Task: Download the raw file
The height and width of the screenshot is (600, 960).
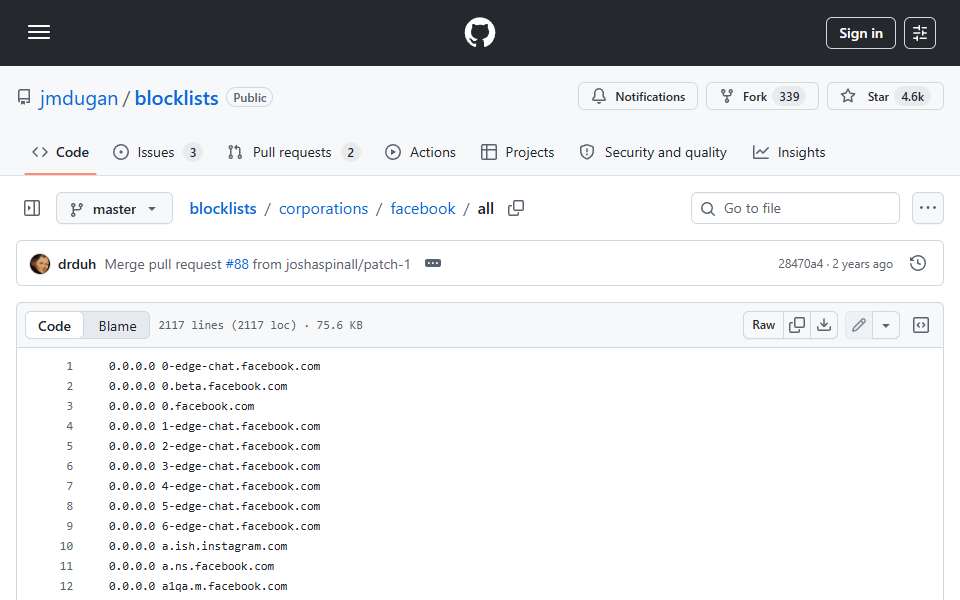Action: pos(824,325)
